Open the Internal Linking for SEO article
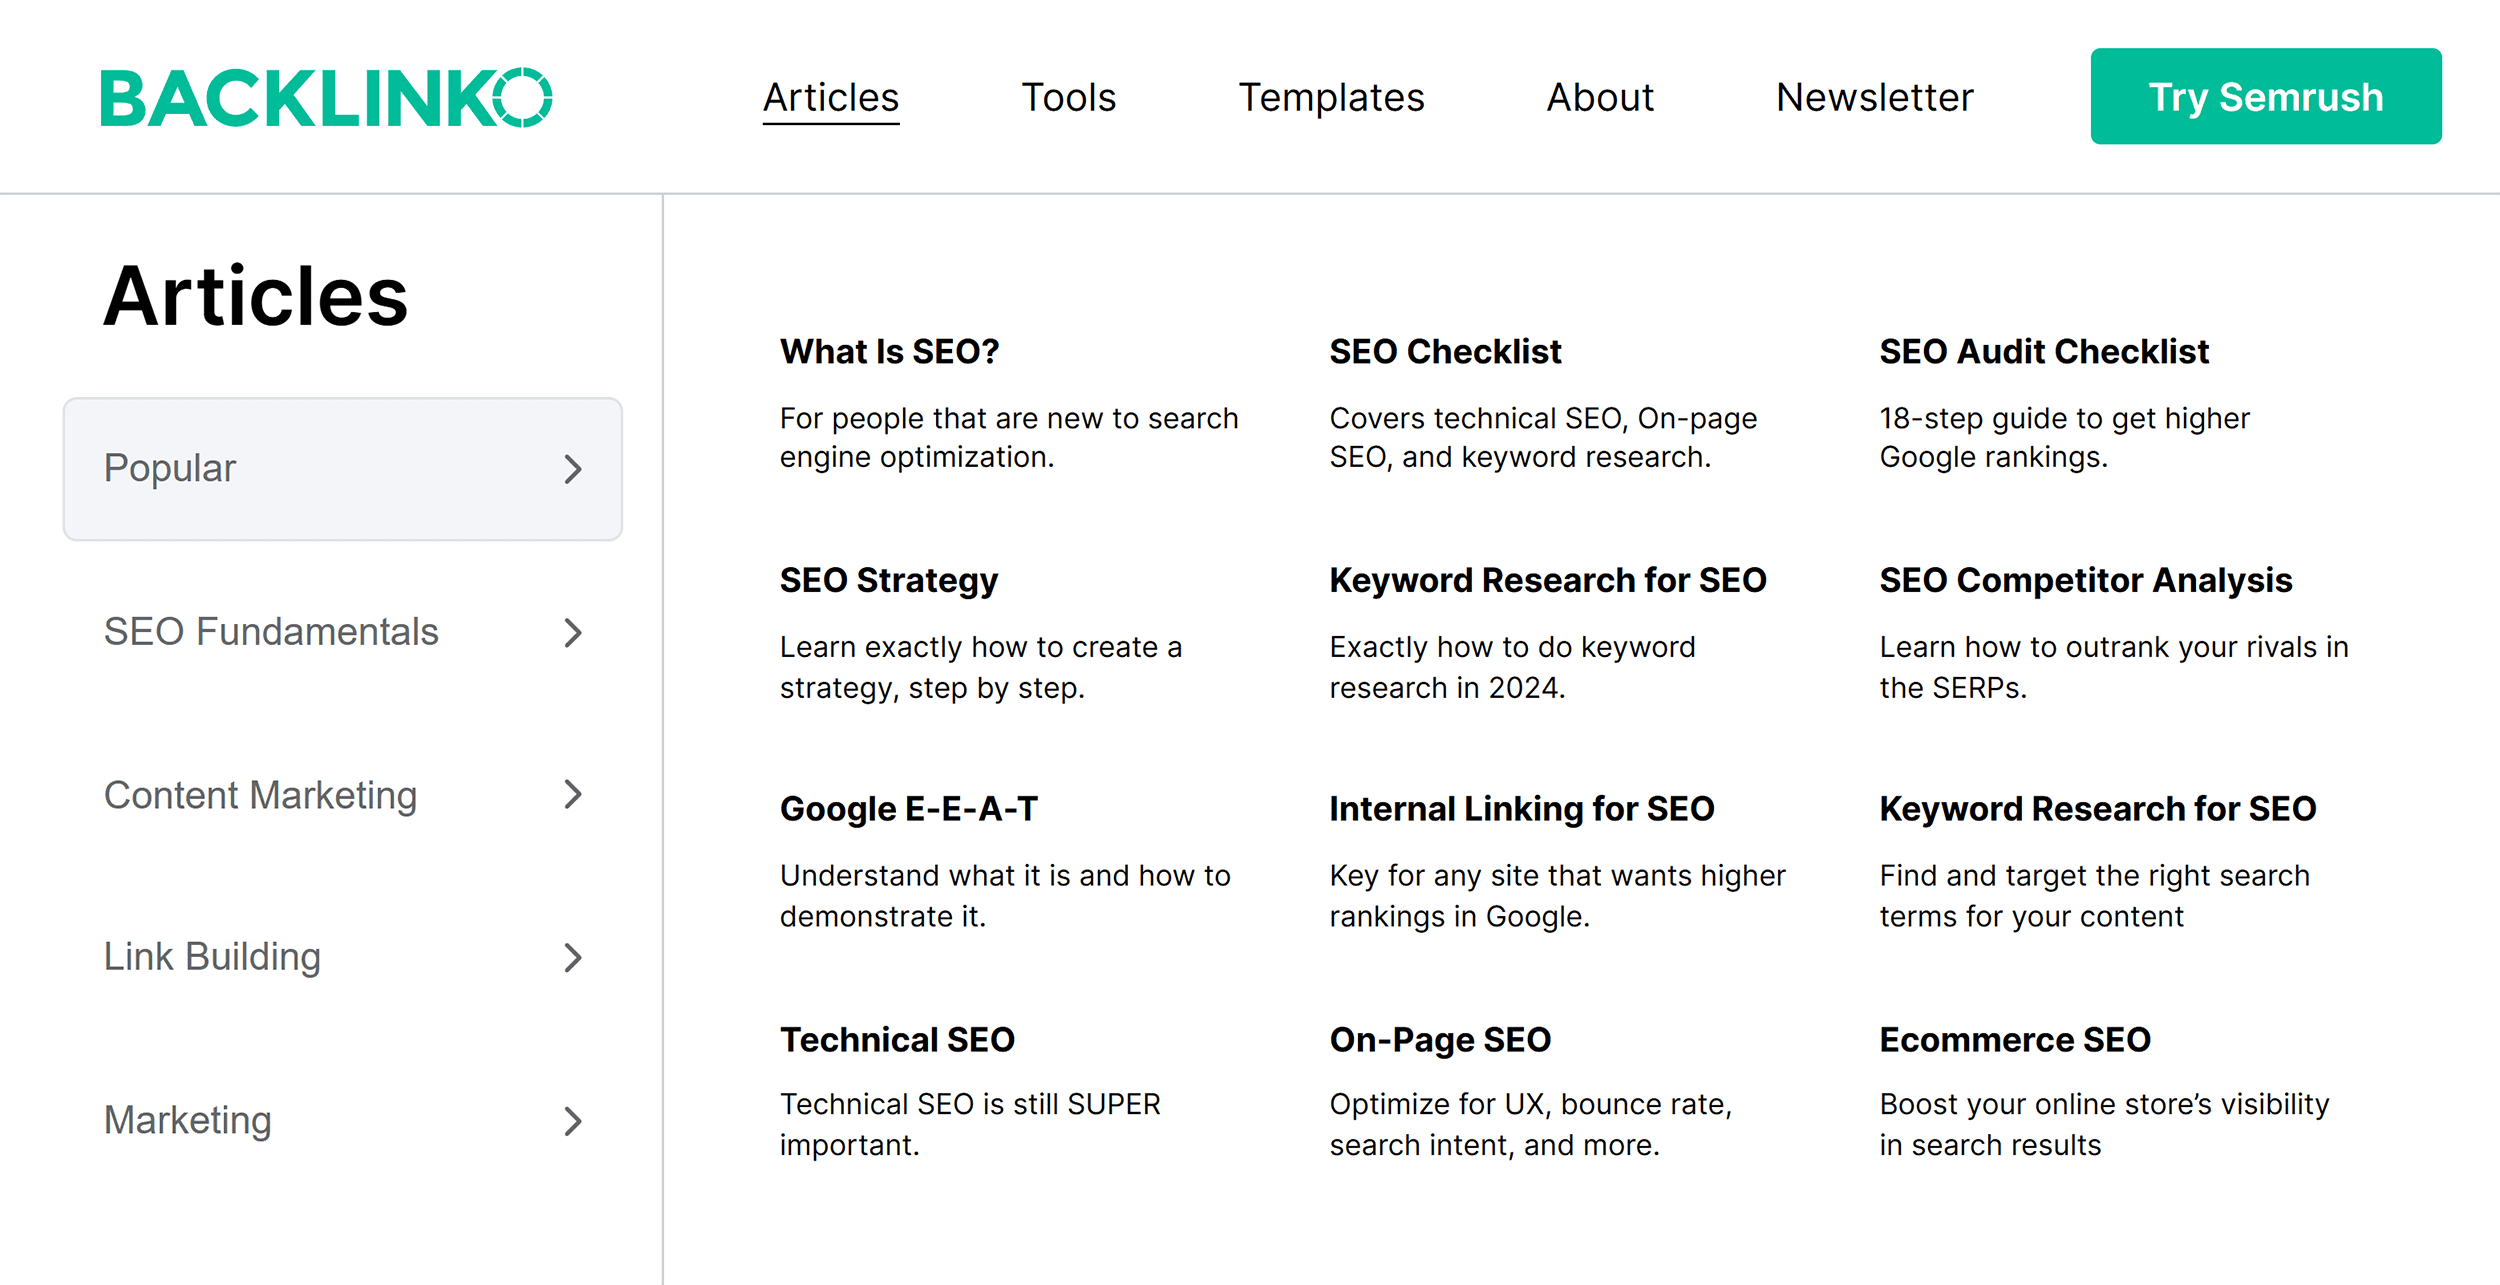This screenshot has height=1285, width=2500. click(x=1521, y=809)
